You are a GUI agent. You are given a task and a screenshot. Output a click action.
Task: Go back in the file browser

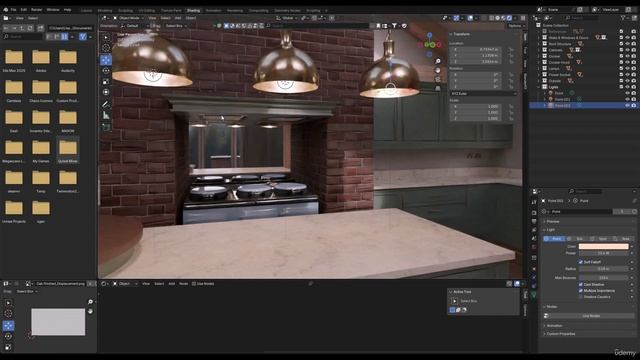pyautogui.click(x=6, y=28)
